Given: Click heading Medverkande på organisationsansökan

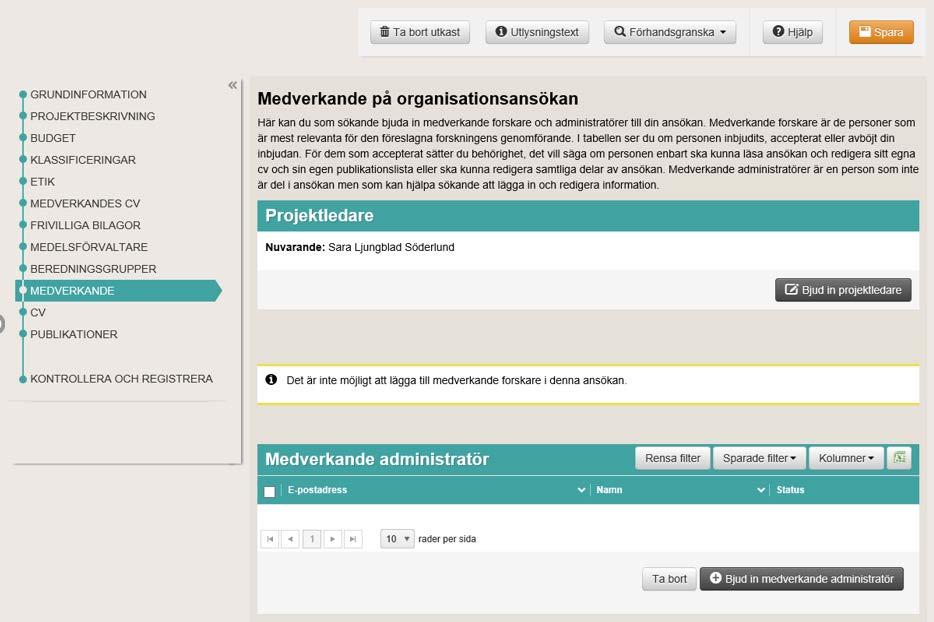Looking at the screenshot, I should point(418,98).
